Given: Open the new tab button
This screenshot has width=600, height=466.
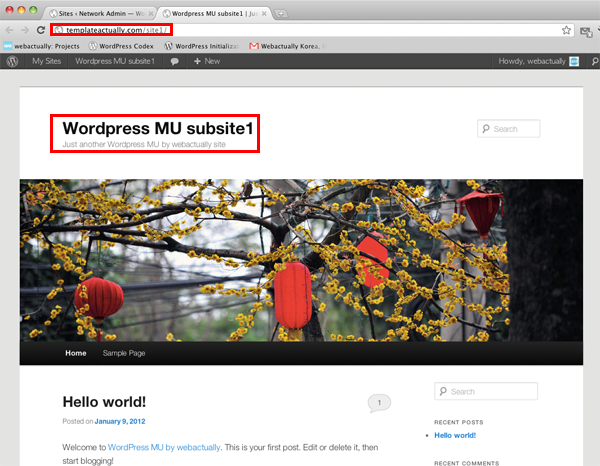Looking at the screenshot, I should (281, 13).
